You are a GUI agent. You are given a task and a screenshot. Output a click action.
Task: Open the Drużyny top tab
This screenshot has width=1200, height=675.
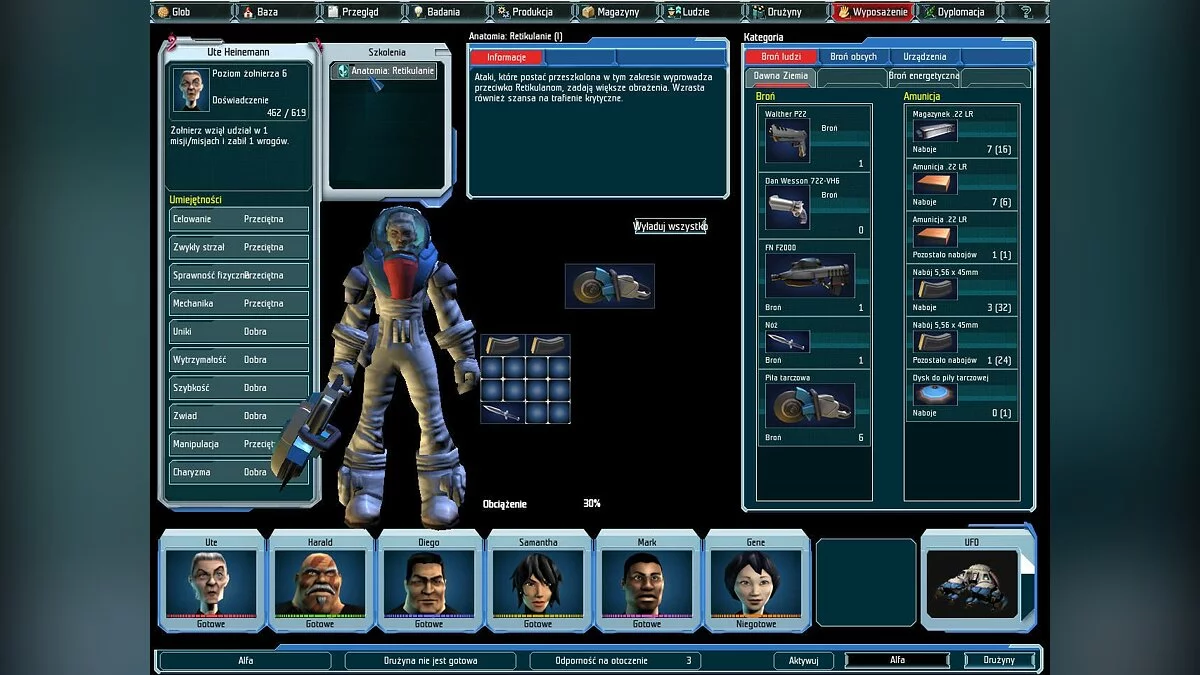point(789,12)
